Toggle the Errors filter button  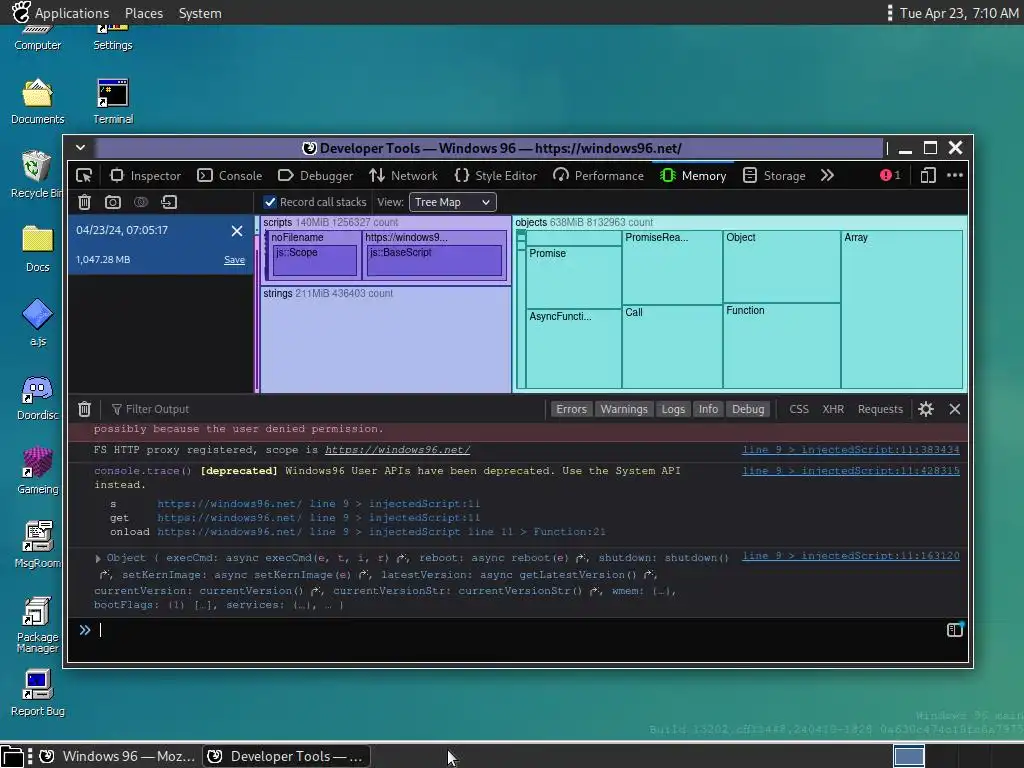pyautogui.click(x=571, y=409)
